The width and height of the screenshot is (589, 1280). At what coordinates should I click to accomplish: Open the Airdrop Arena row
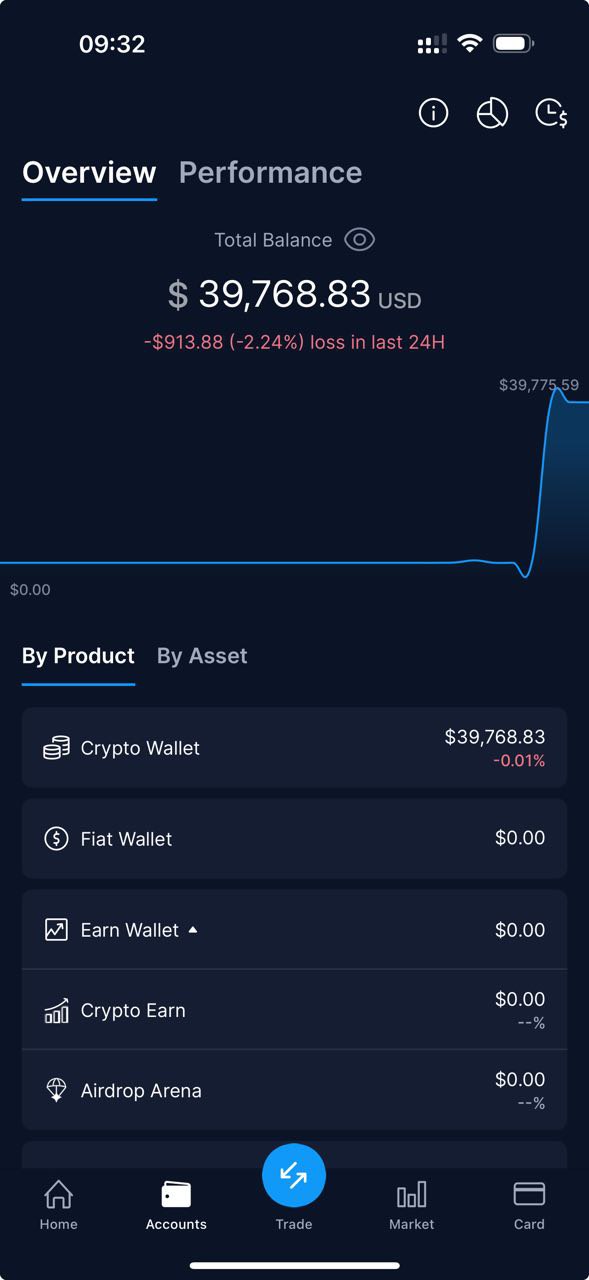coord(294,1090)
